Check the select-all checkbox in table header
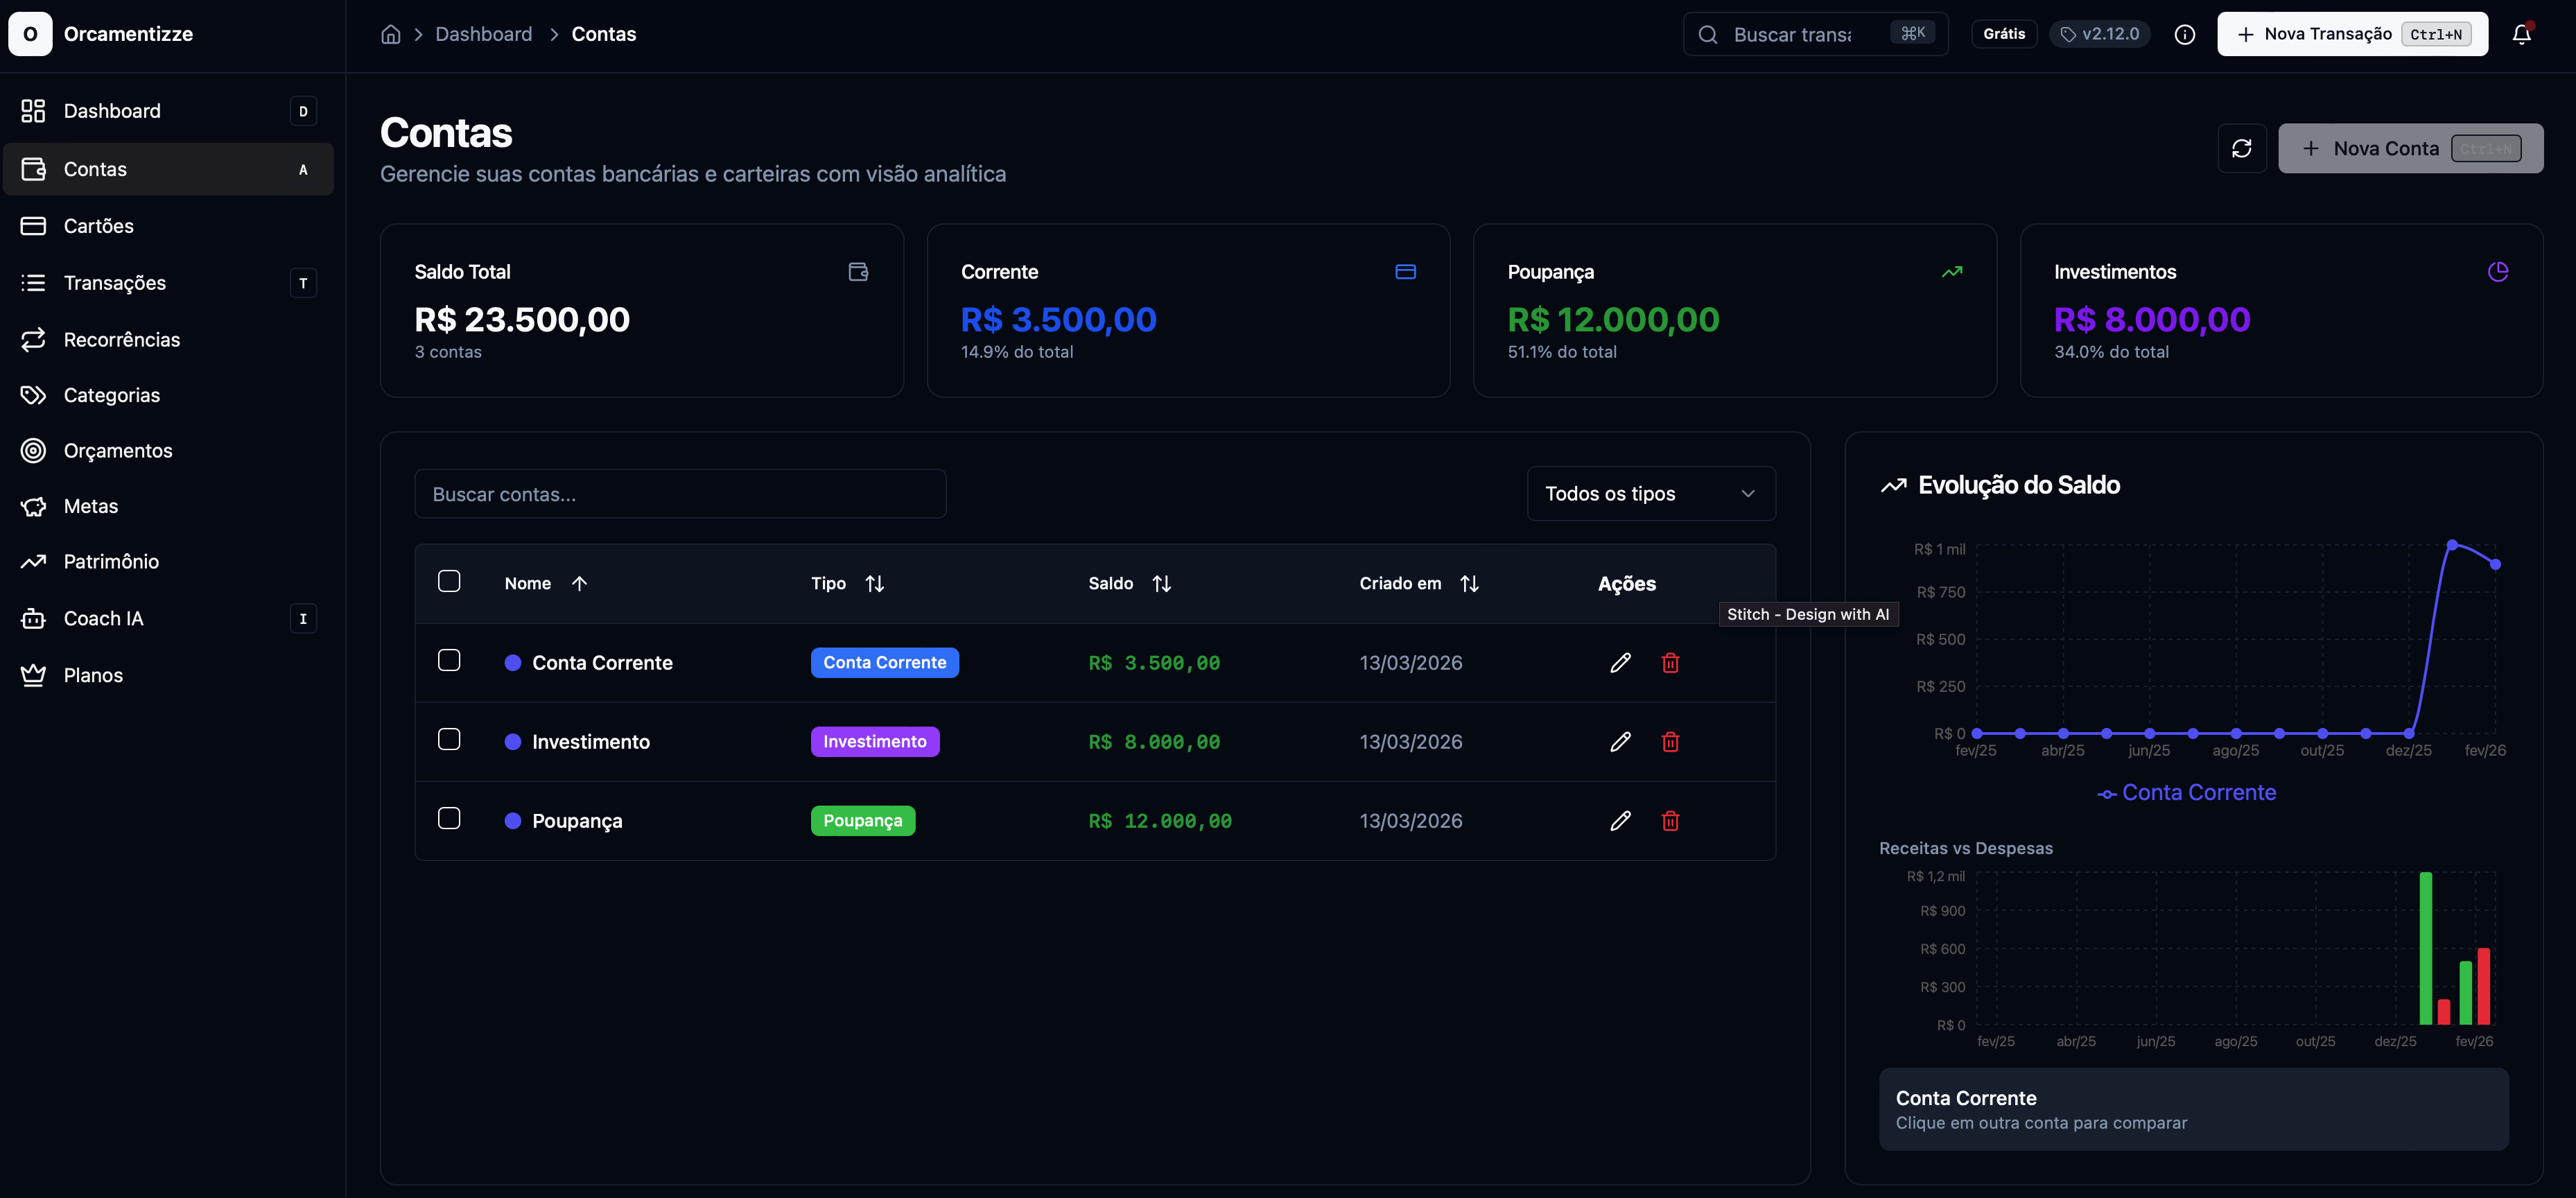Viewport: 2576px width, 1198px height. tap(449, 582)
